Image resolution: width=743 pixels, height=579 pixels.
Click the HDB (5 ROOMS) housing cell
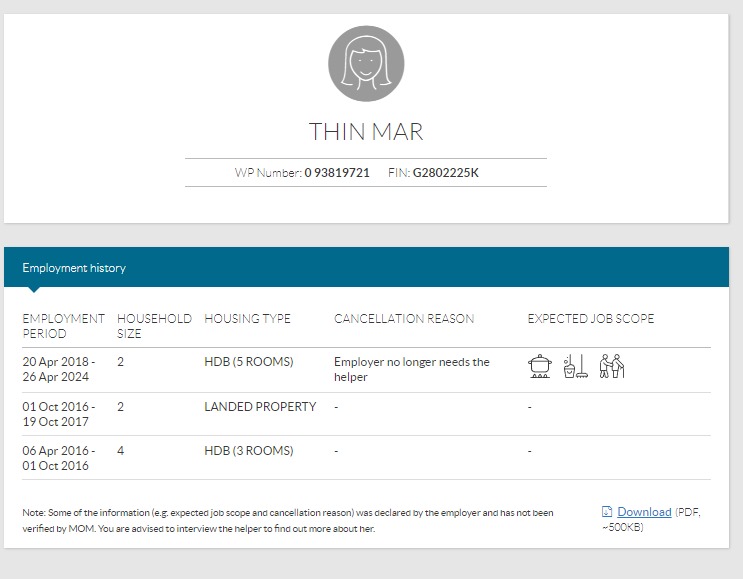pos(249,362)
